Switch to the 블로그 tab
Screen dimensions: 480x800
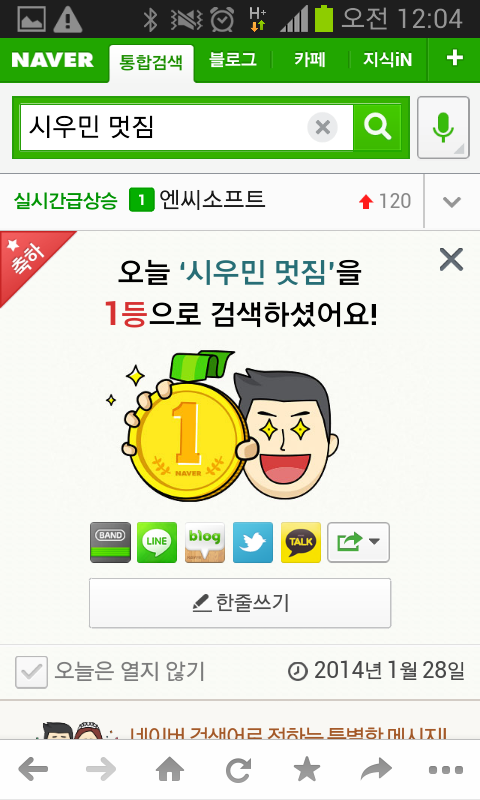coord(233,60)
